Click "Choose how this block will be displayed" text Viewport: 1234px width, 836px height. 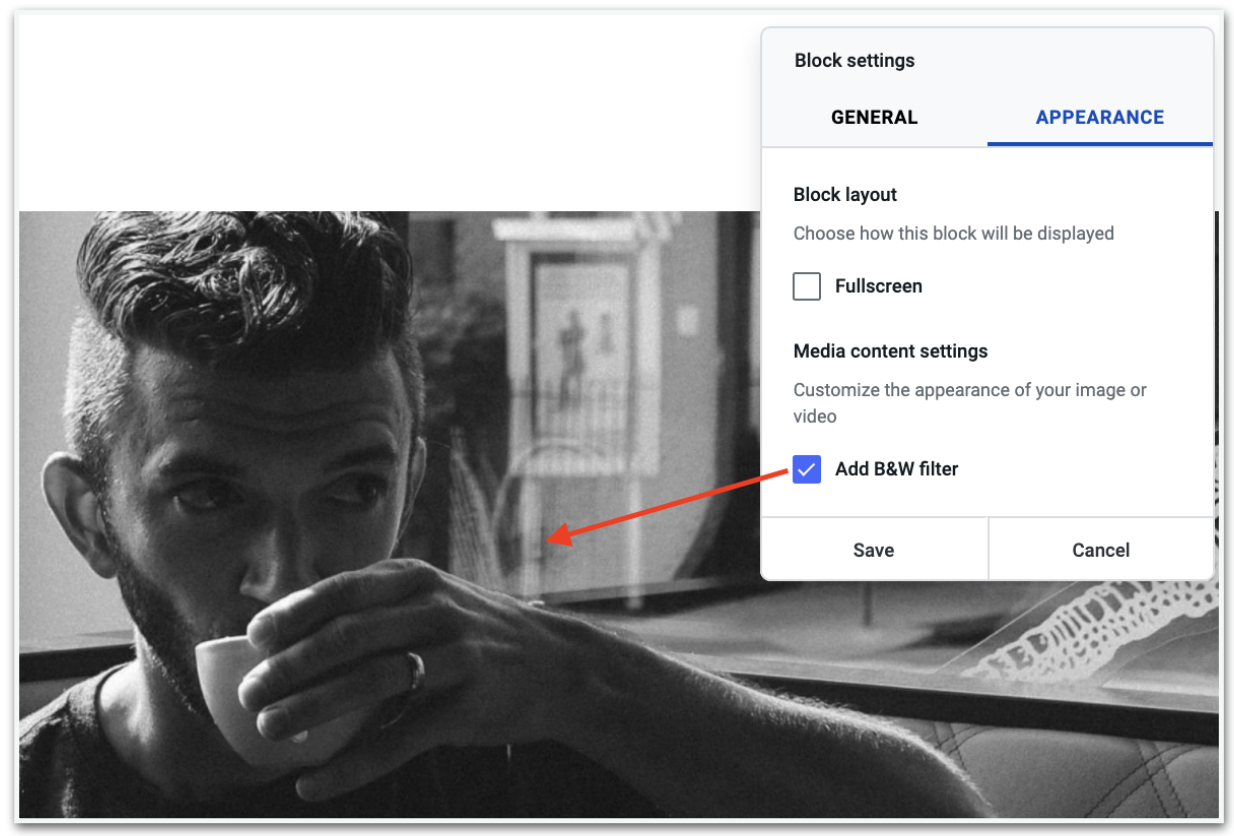(x=953, y=233)
